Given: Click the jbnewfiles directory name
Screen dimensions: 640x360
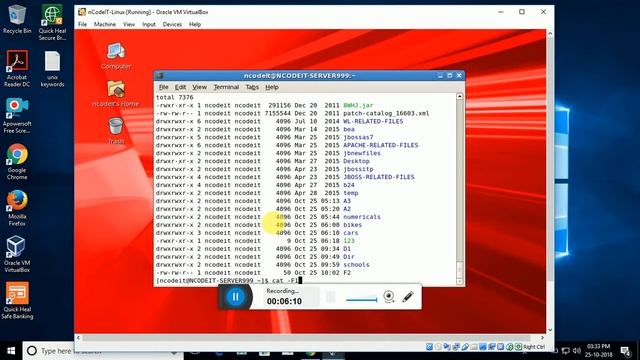Looking at the screenshot, I should pos(362,153).
